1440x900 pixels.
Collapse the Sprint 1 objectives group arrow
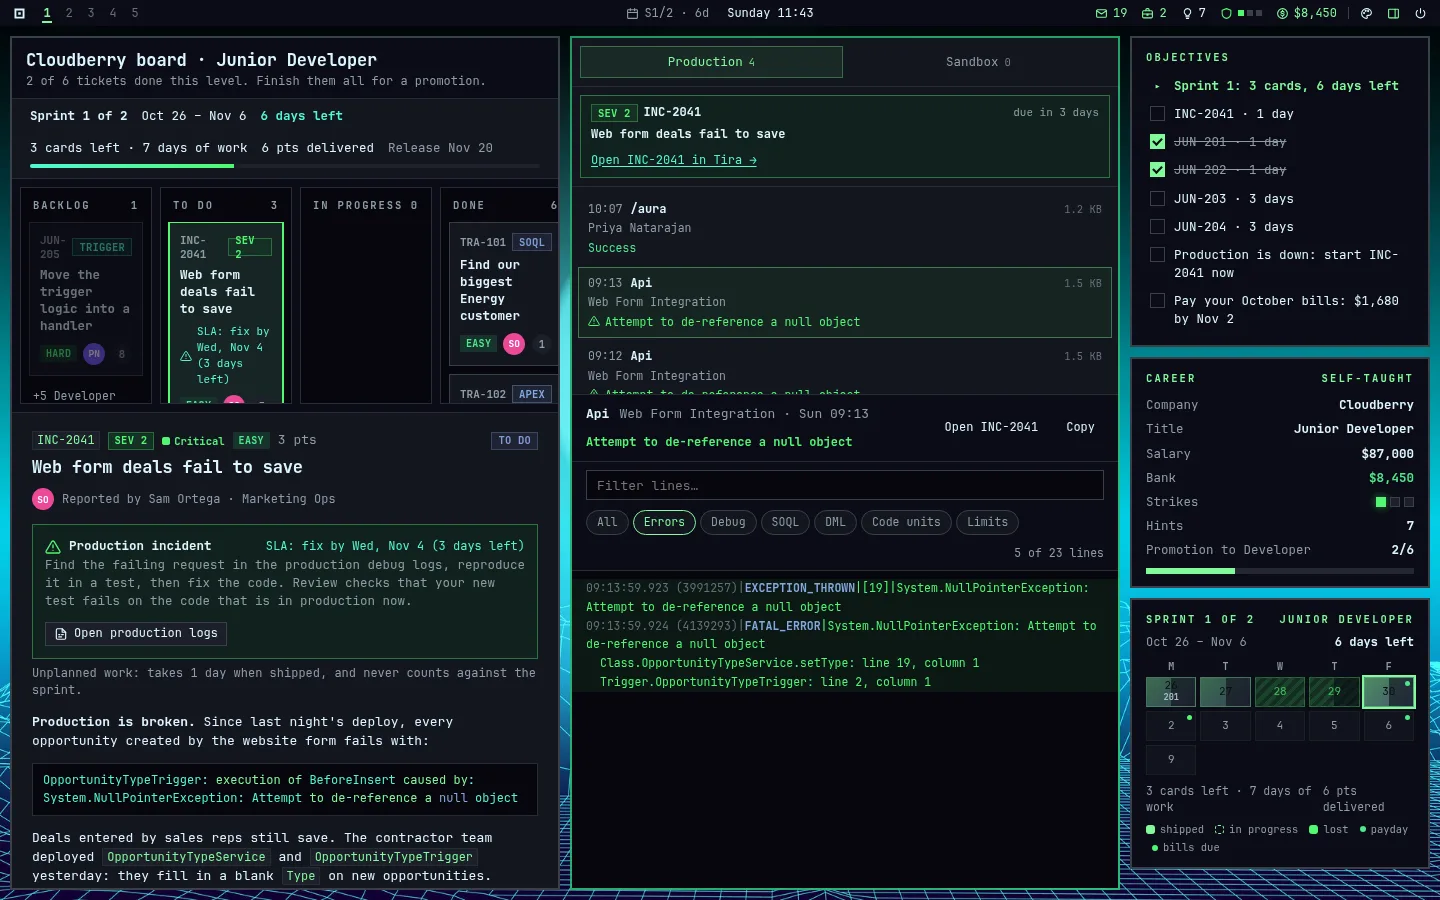click(x=1157, y=86)
